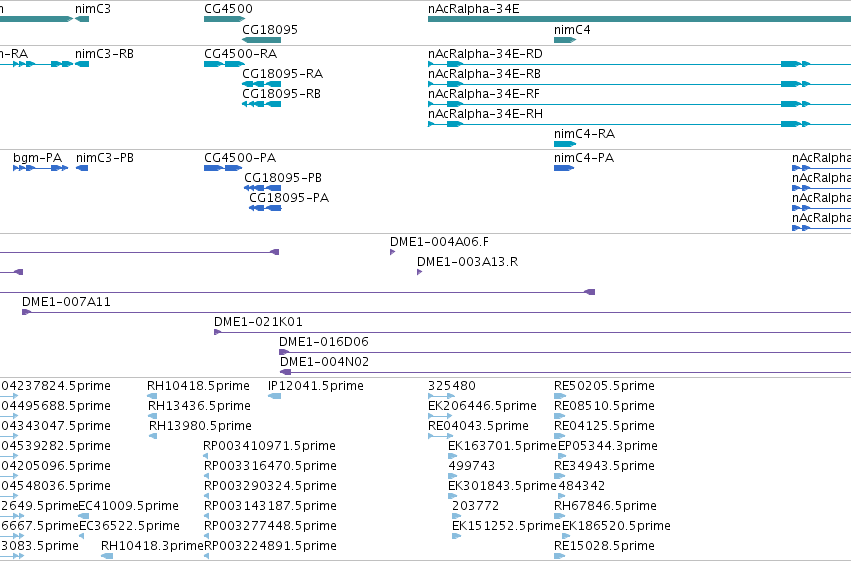The height and width of the screenshot is (561, 851).
Task: Select the nimC4-RA transcript label
Action: 585,134
